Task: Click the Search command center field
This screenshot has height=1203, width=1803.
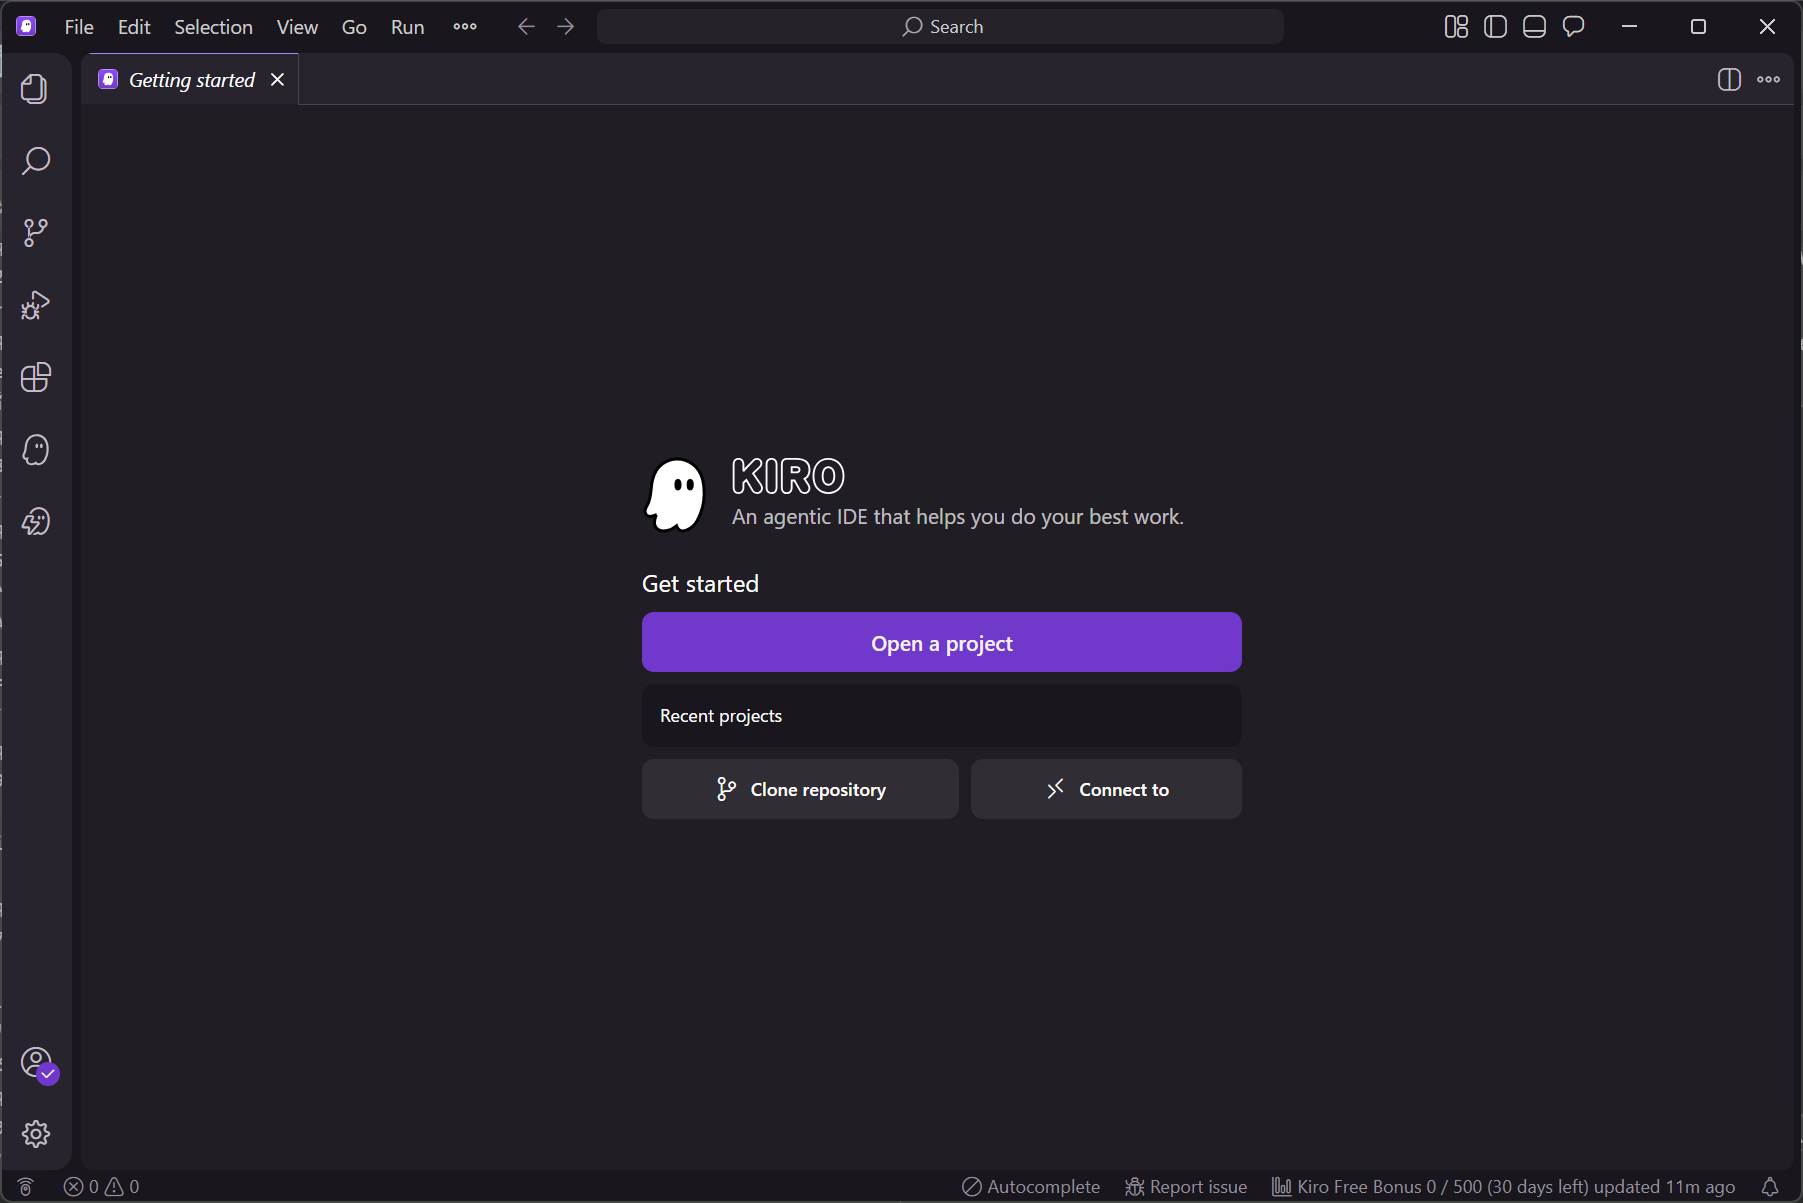Action: pos(940,27)
